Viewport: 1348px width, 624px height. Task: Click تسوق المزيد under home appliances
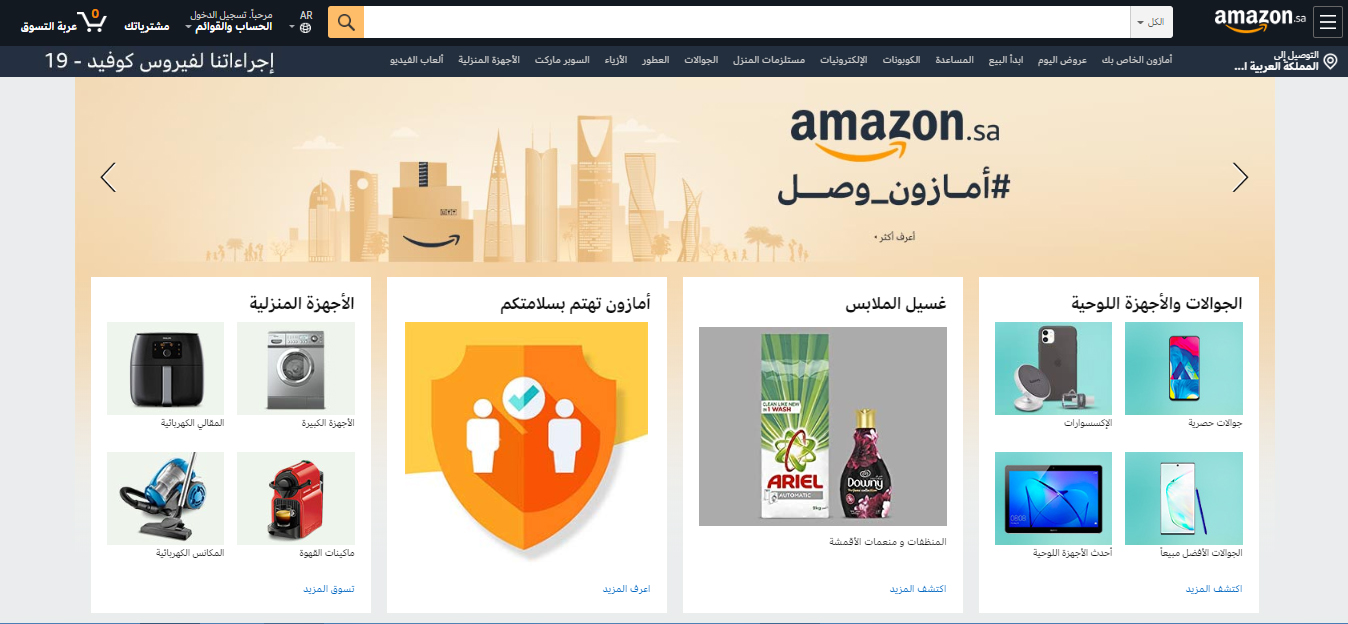tap(329, 589)
